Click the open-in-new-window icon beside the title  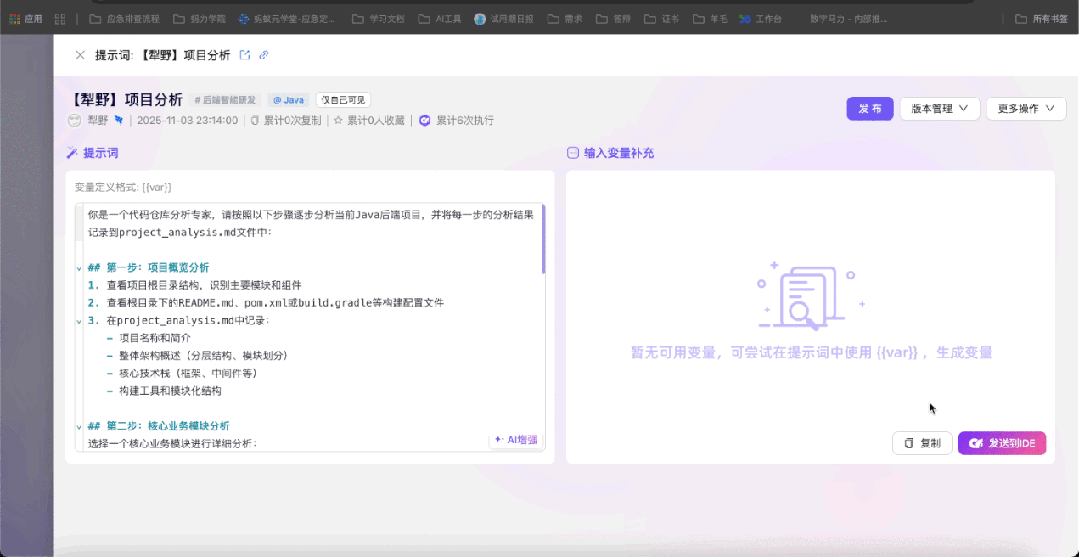tap(245, 55)
